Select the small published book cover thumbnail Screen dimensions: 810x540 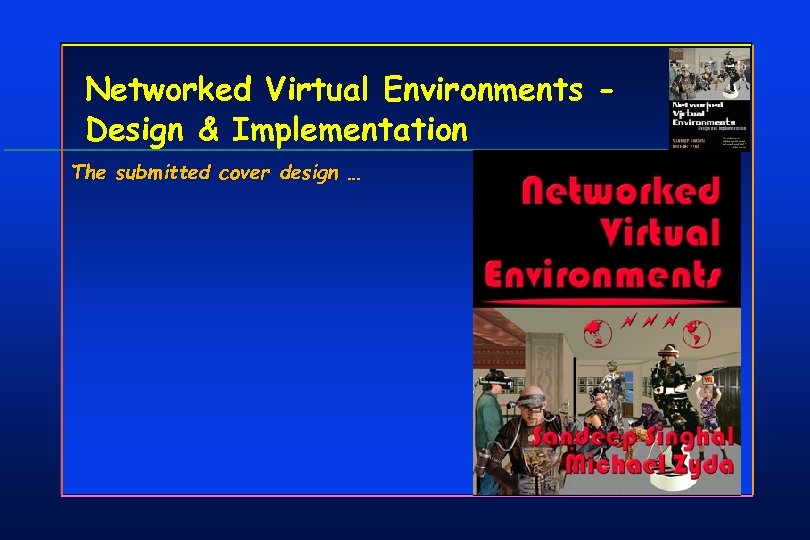click(x=709, y=99)
